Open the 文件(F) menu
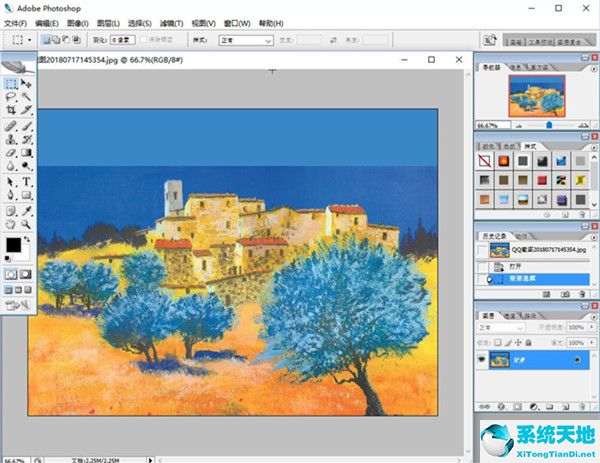The height and width of the screenshot is (463, 600). coord(15,23)
